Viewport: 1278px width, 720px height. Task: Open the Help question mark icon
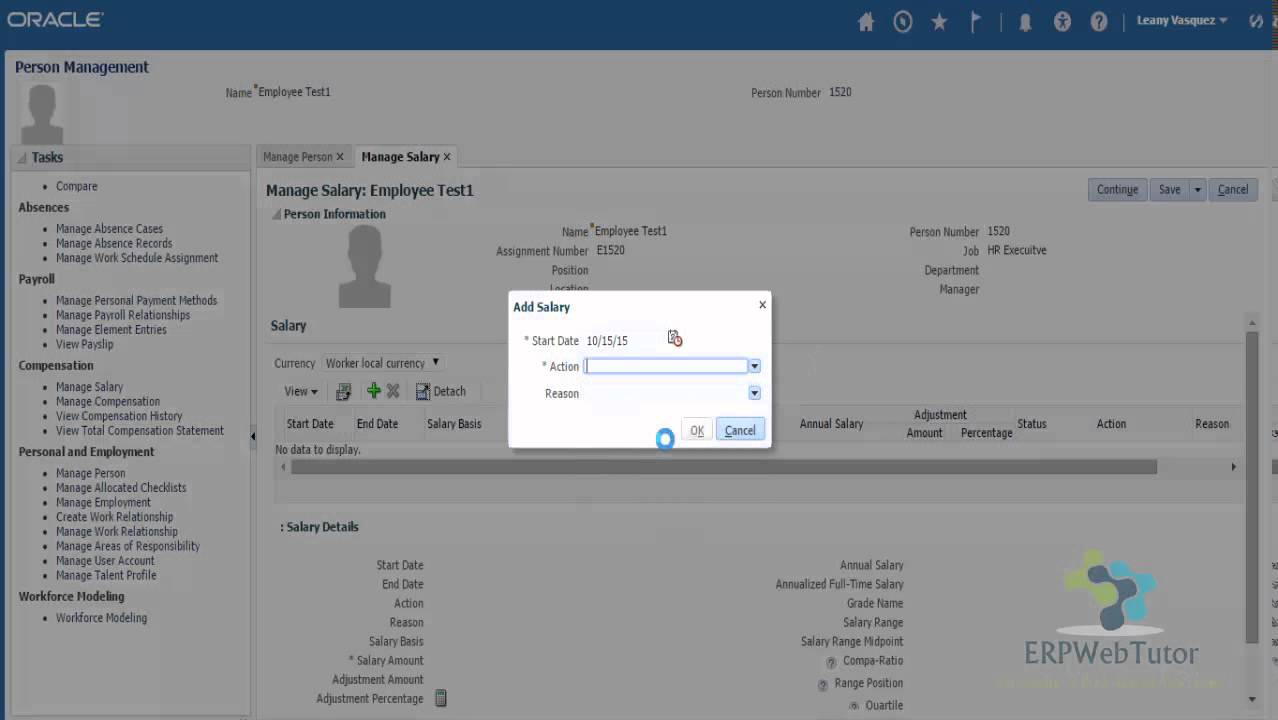click(x=1099, y=22)
